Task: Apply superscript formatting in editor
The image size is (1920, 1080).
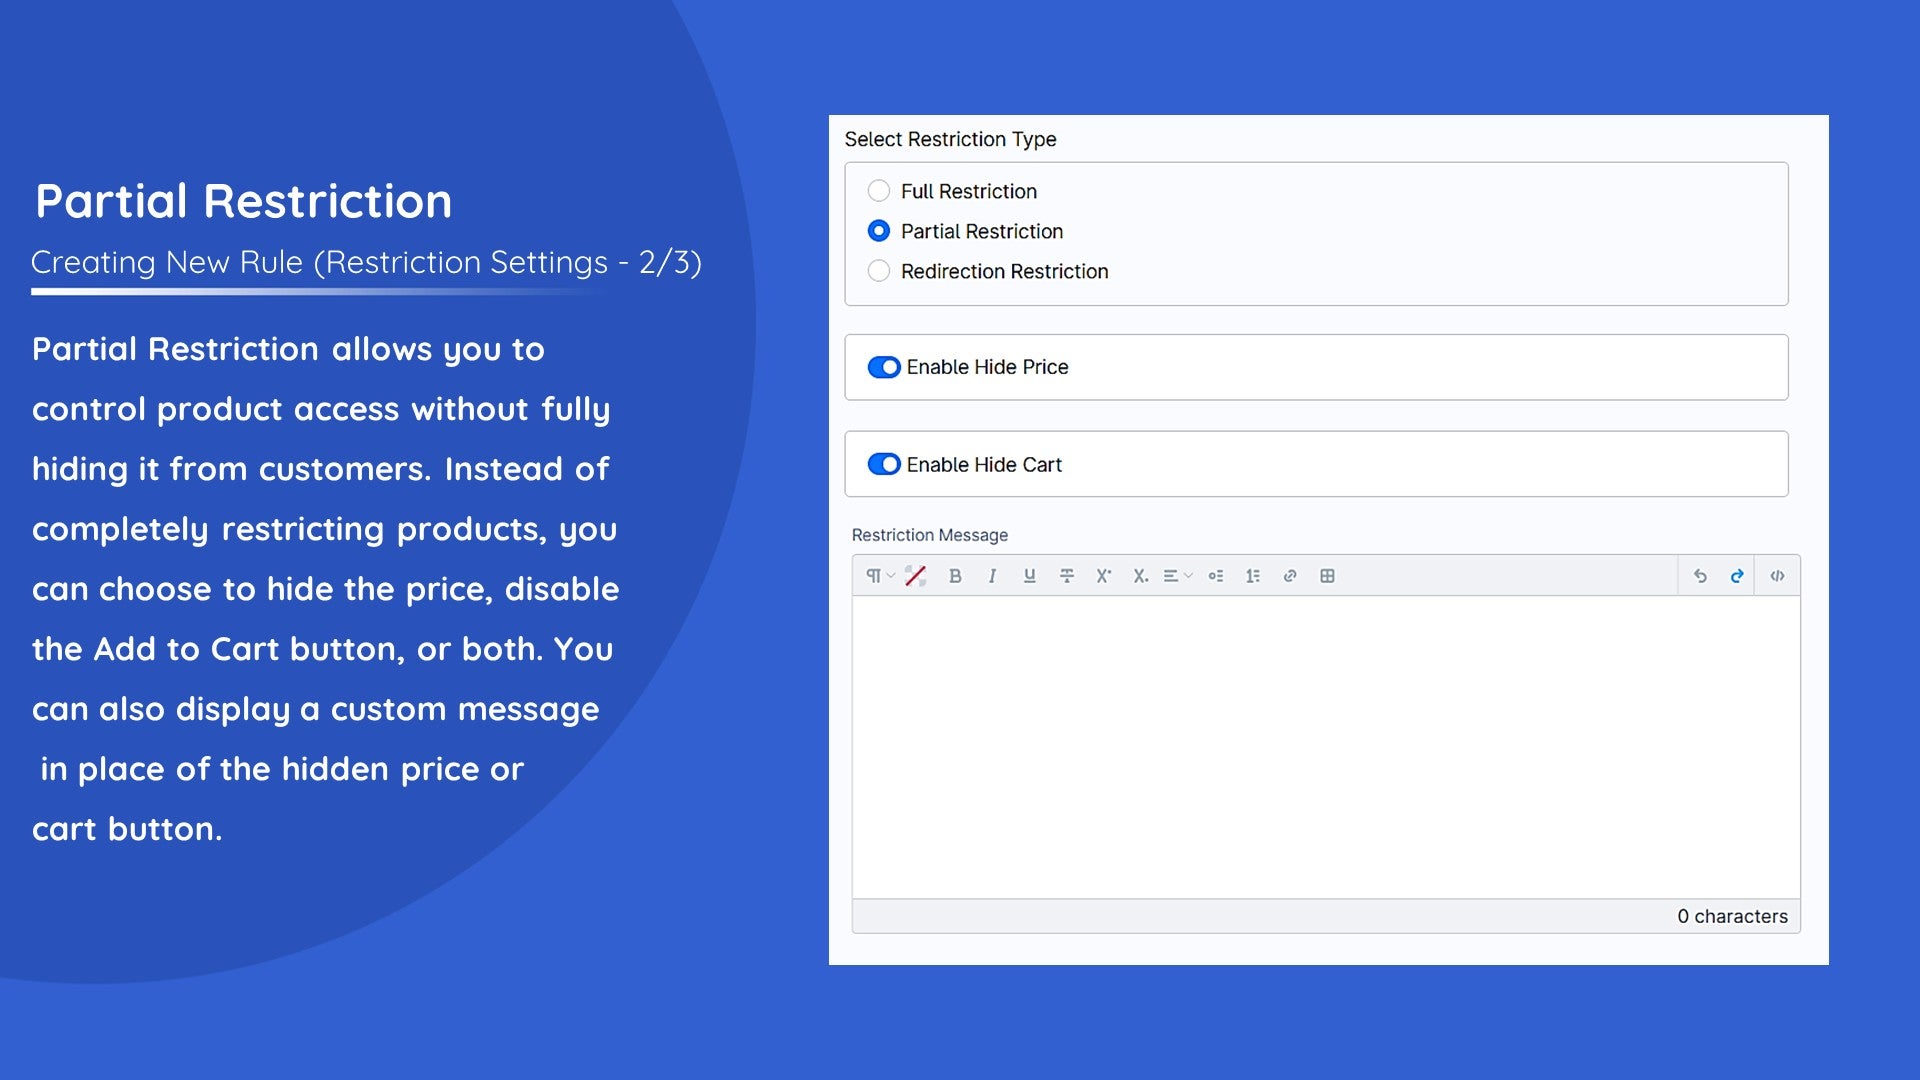Action: tap(1104, 576)
